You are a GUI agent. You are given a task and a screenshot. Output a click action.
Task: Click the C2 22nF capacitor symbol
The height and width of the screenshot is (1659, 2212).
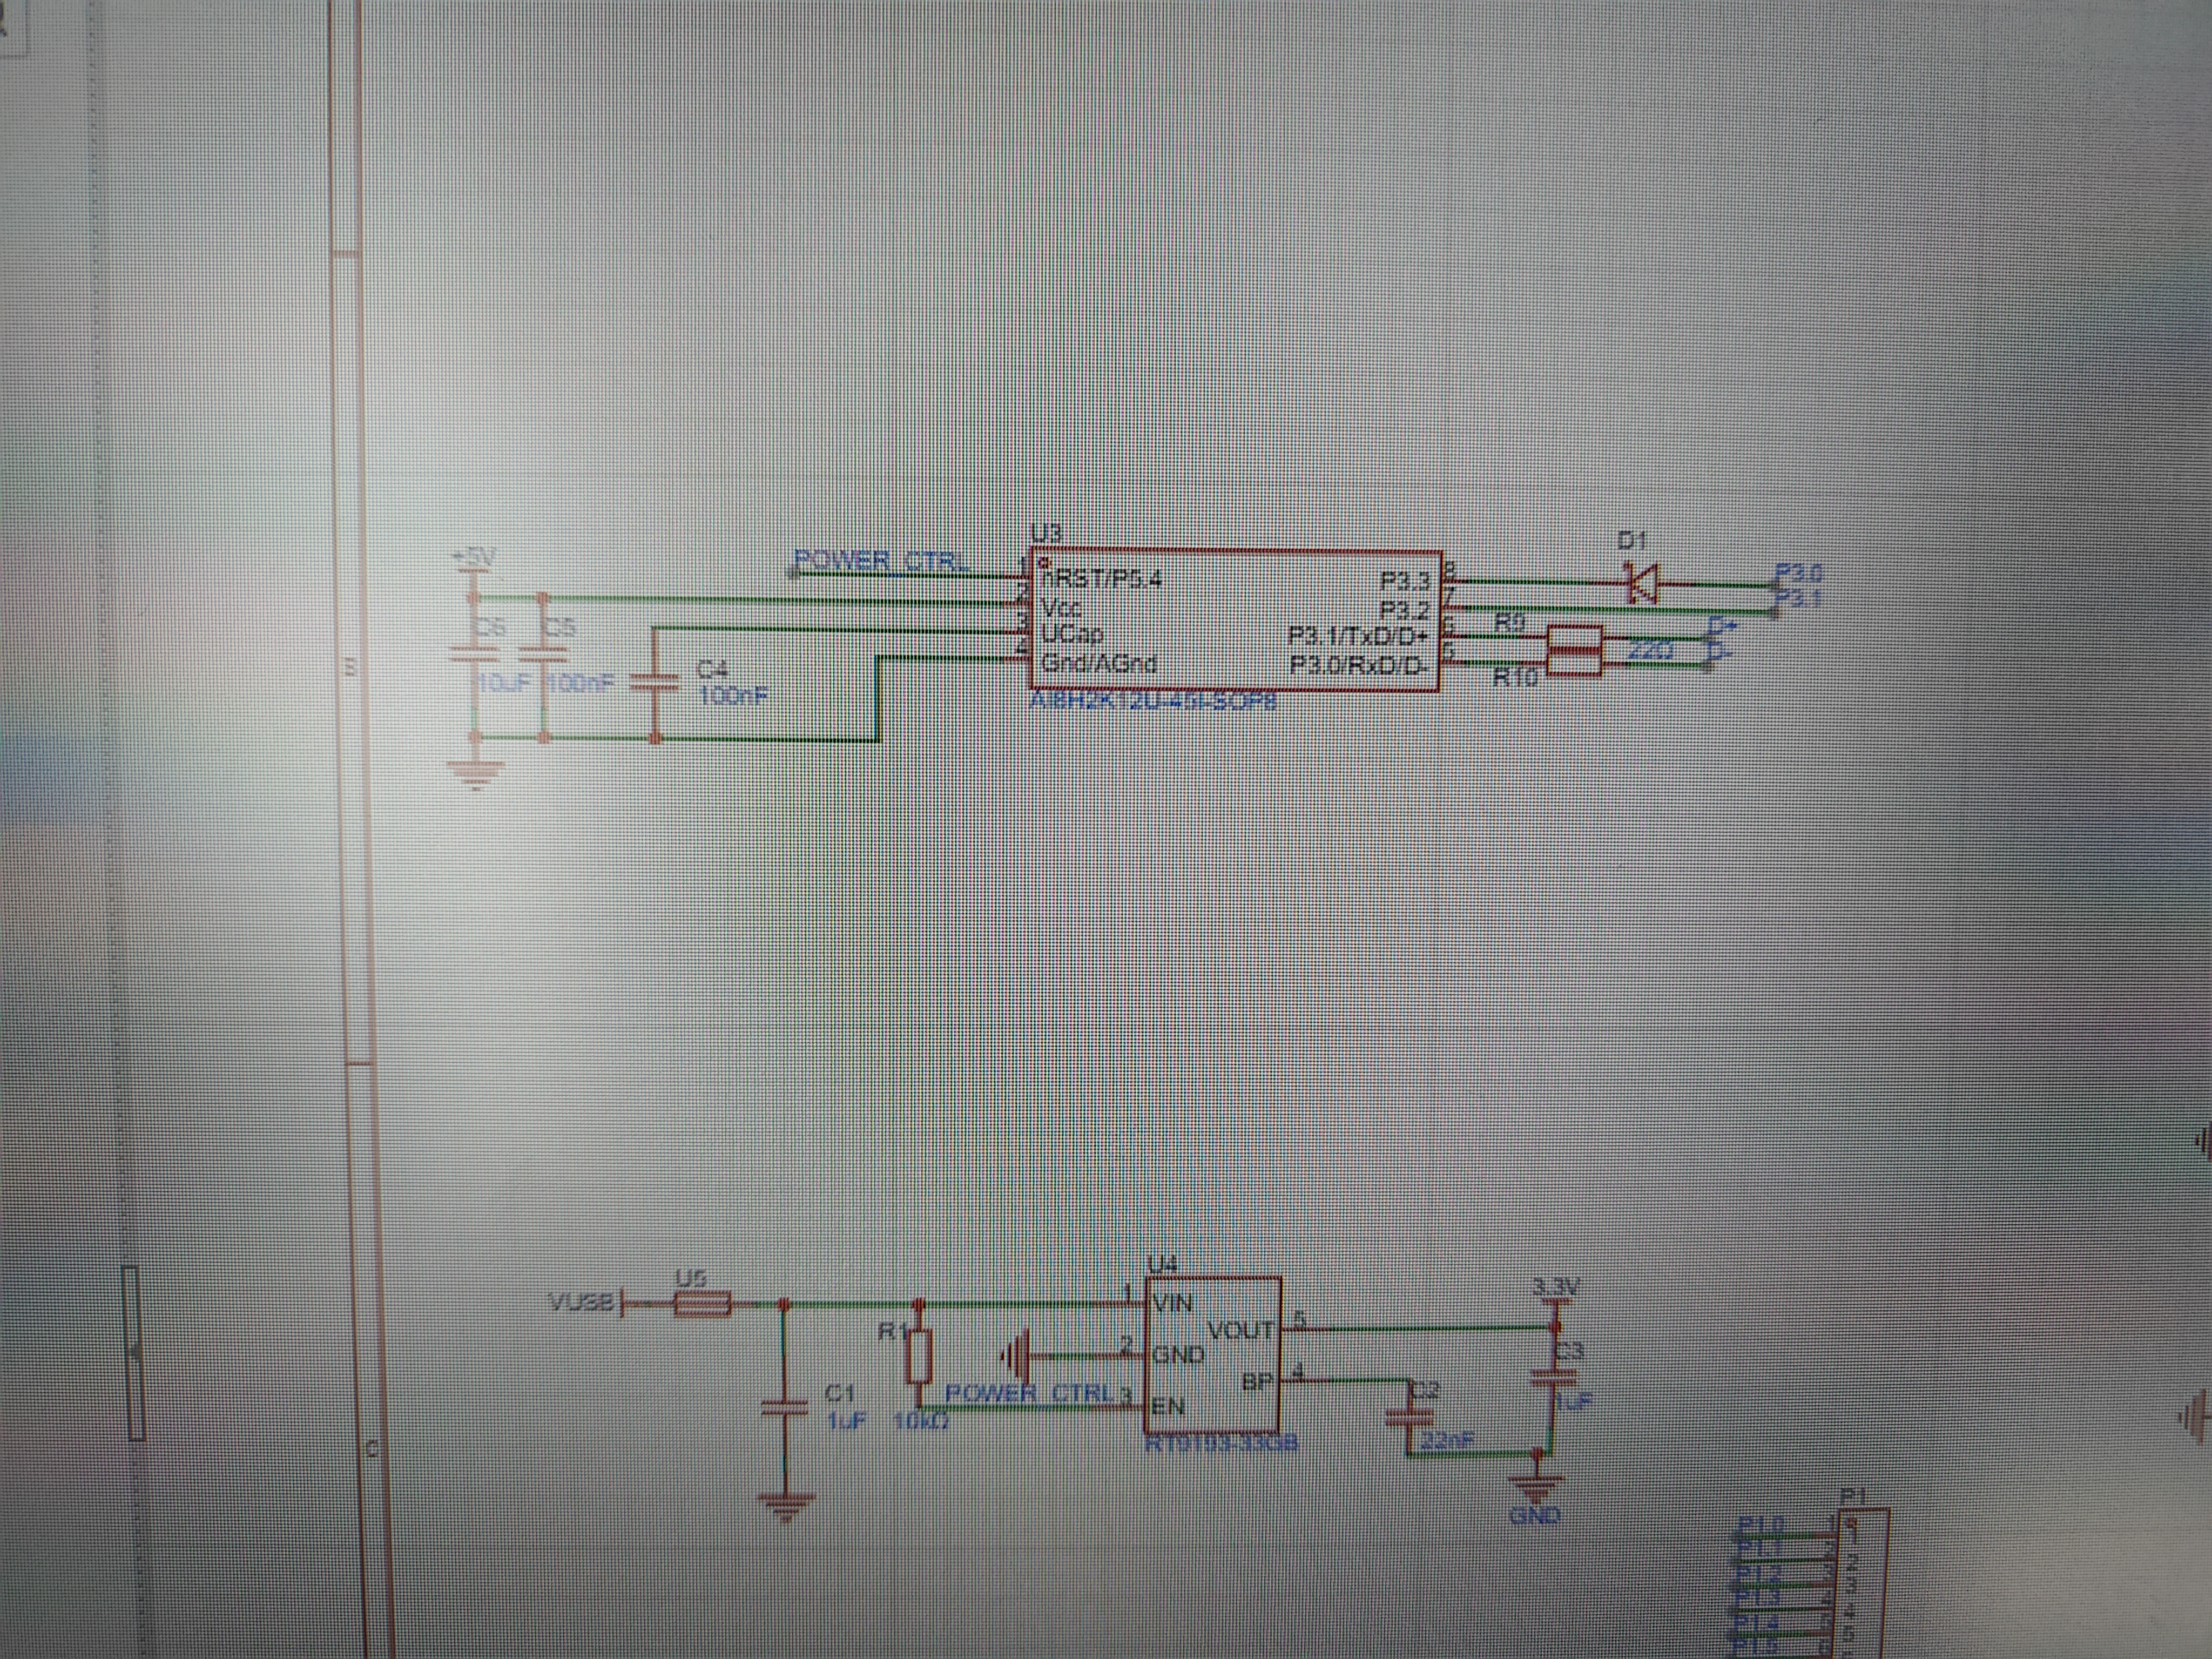pyautogui.click(x=1410, y=1417)
